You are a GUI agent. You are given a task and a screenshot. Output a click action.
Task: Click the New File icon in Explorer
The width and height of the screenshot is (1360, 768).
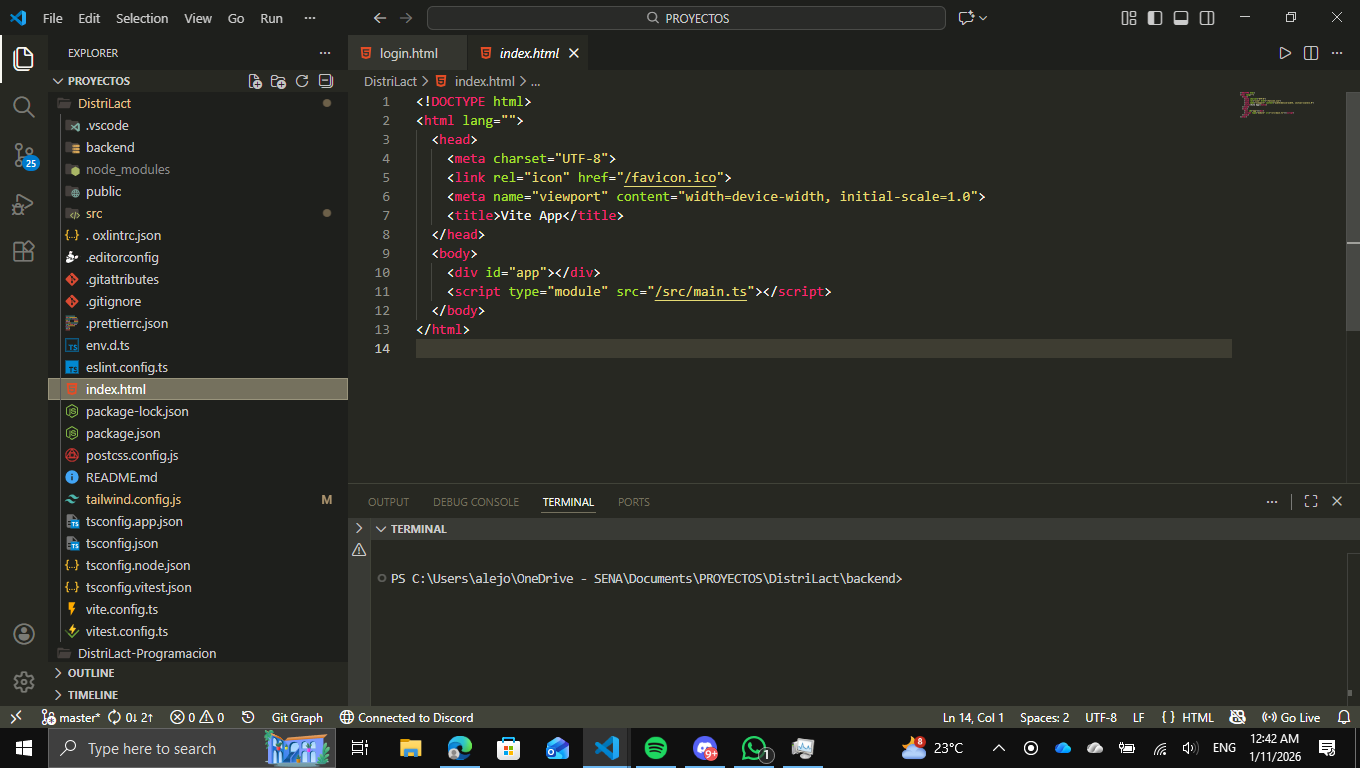pyautogui.click(x=255, y=81)
